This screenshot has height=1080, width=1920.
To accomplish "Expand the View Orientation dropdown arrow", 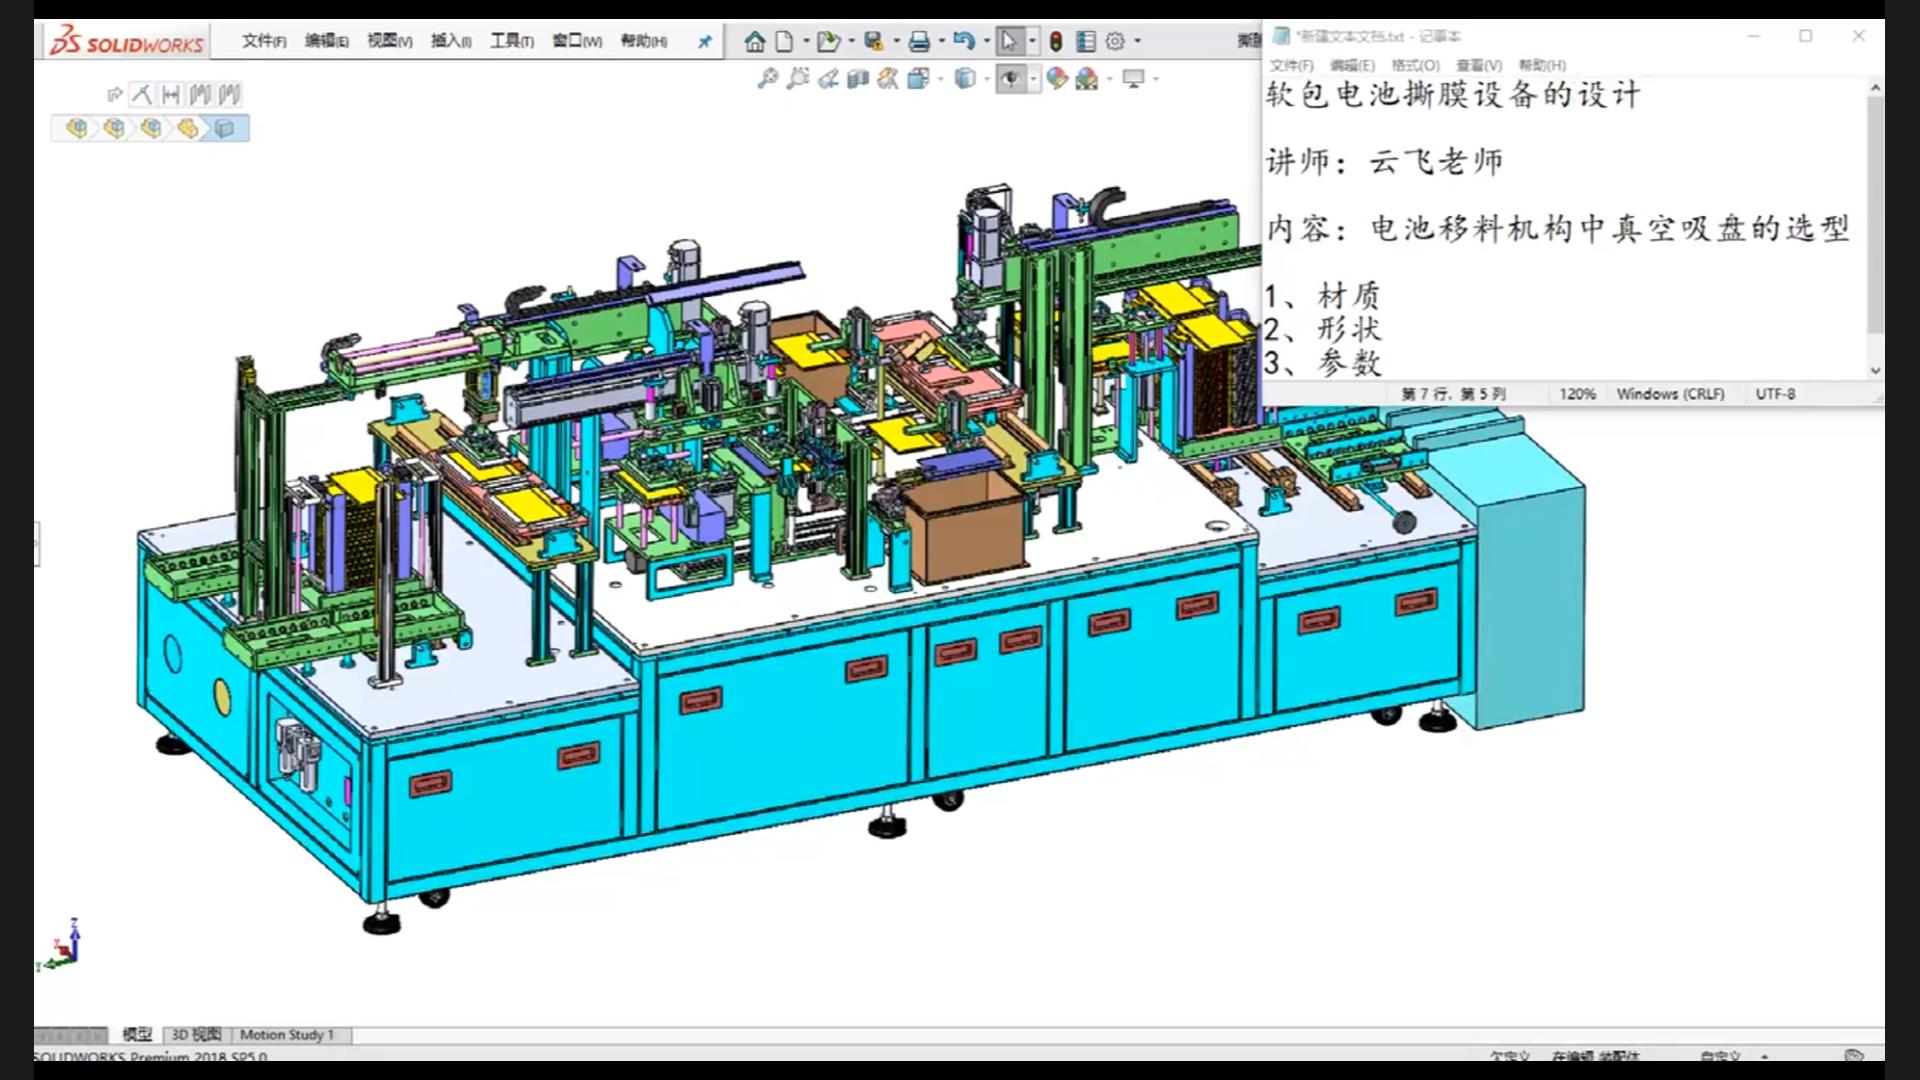I will pyautogui.click(x=940, y=78).
